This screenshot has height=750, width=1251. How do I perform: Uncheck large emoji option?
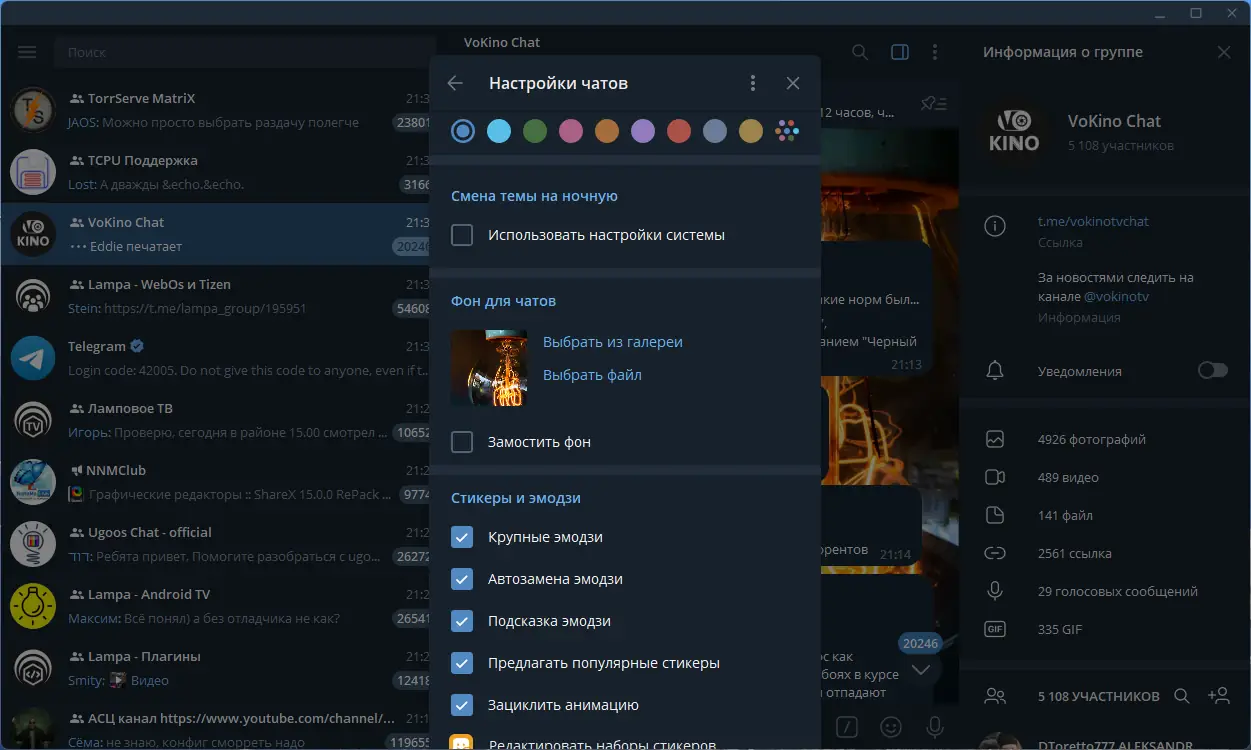coord(462,537)
